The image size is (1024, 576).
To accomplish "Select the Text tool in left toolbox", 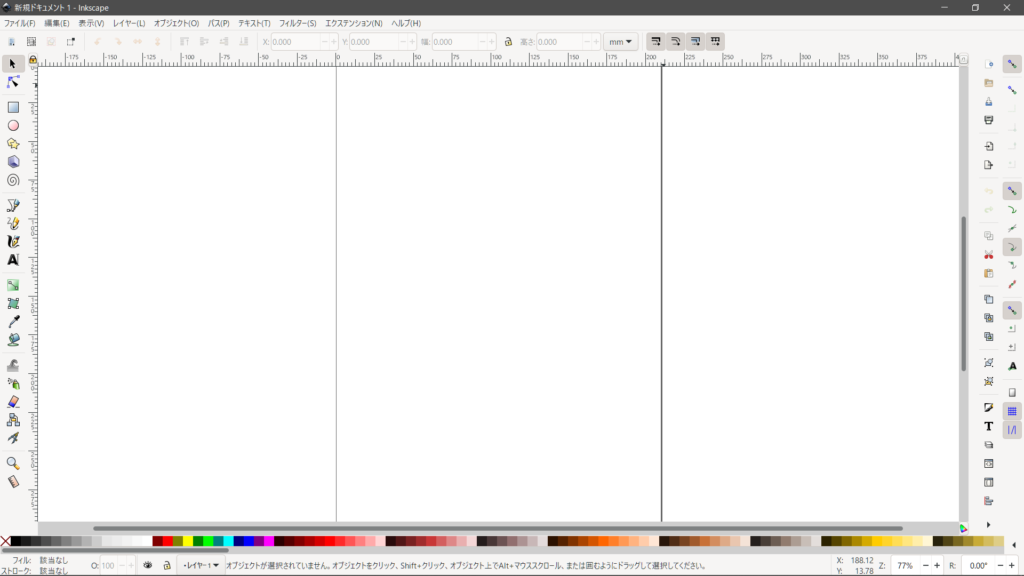I will [x=13, y=260].
